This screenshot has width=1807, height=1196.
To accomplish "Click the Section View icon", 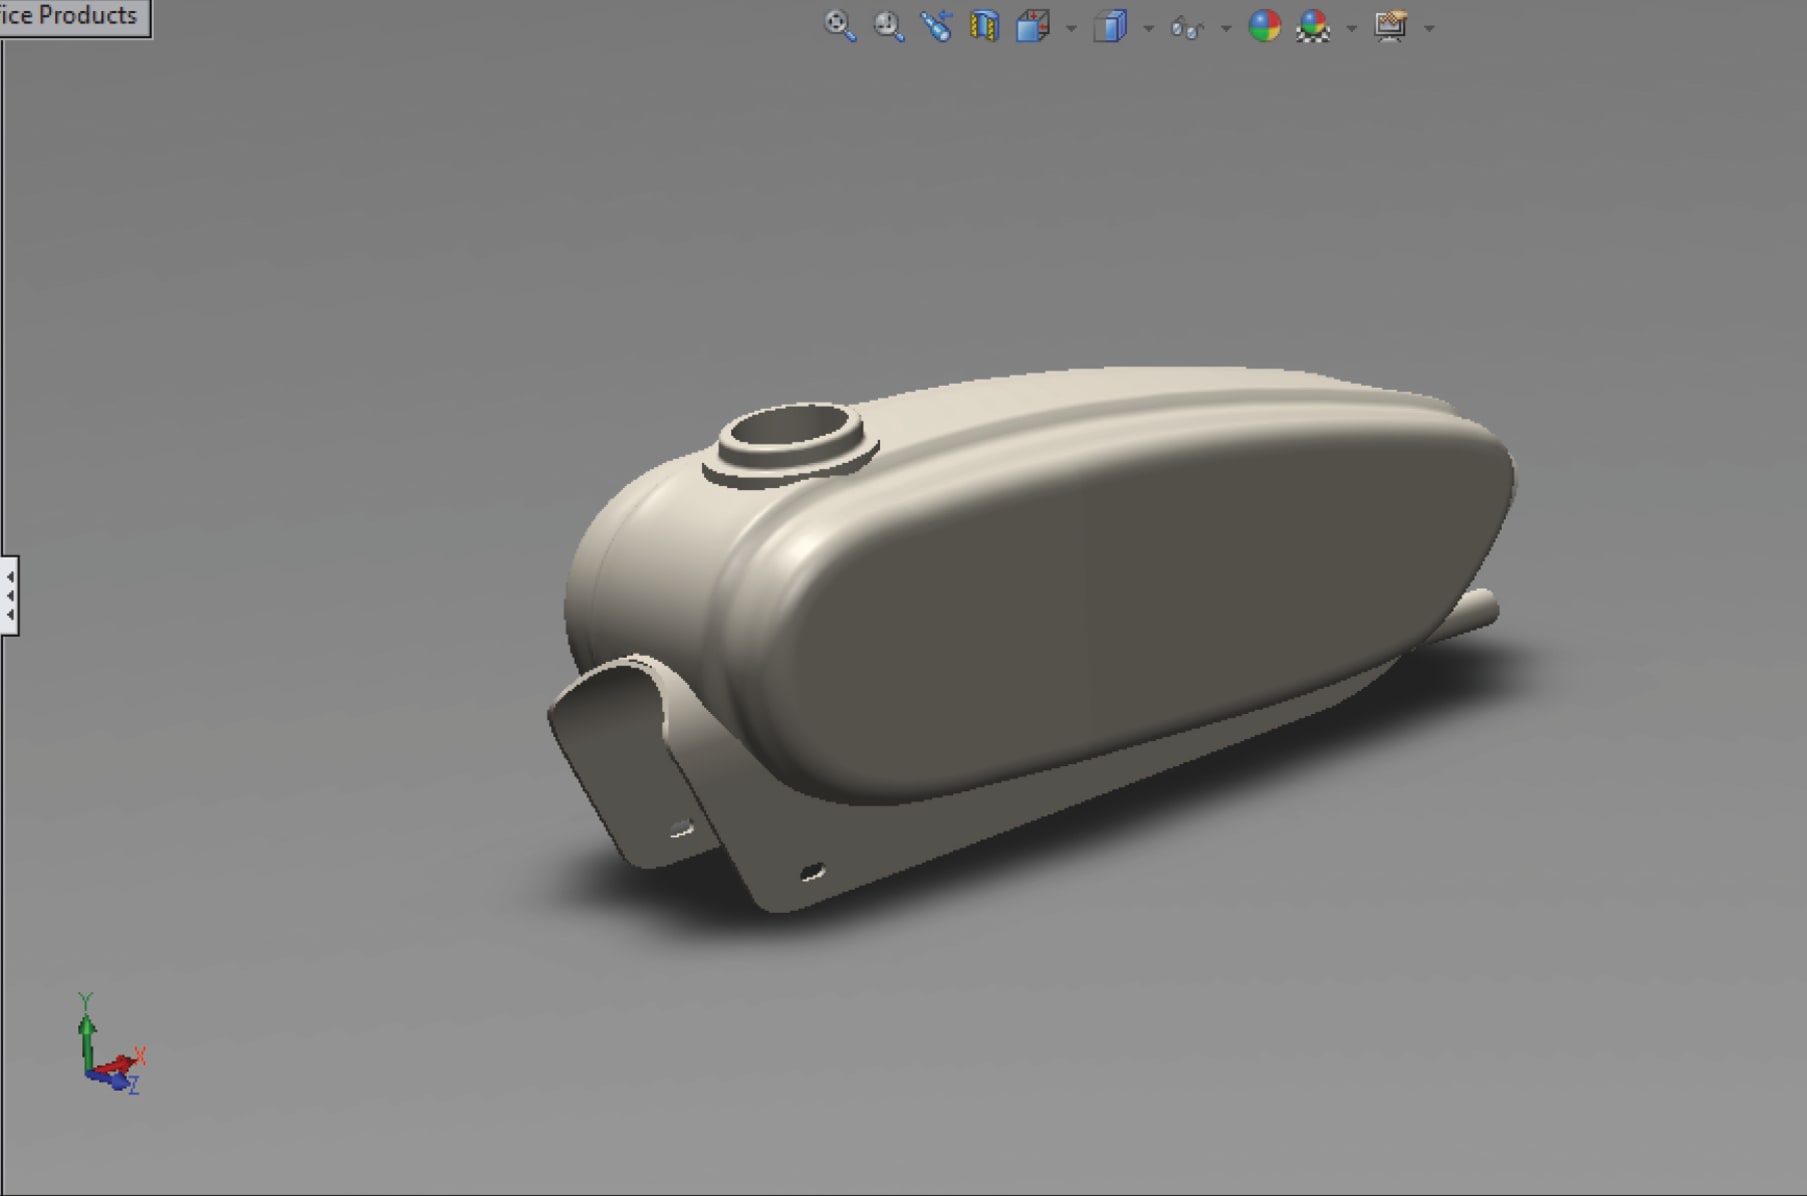I will click(982, 27).
